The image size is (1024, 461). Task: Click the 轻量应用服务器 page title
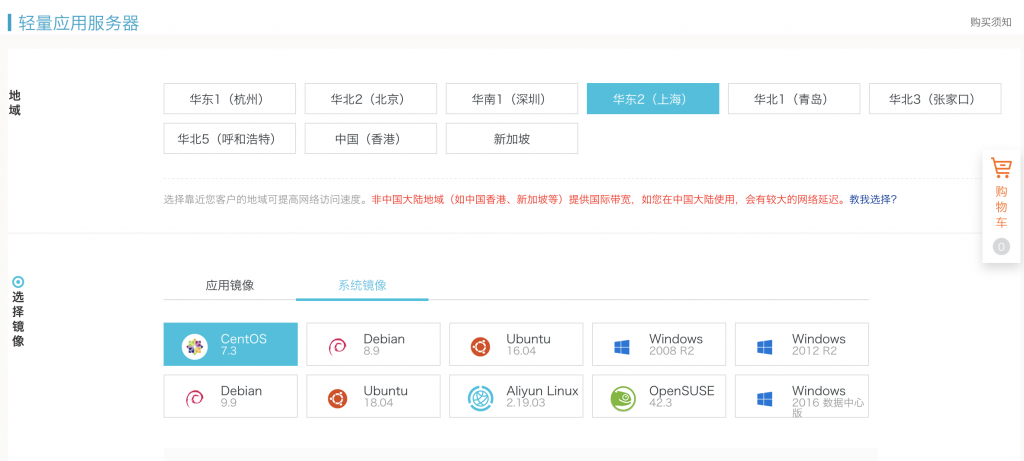(x=78, y=23)
